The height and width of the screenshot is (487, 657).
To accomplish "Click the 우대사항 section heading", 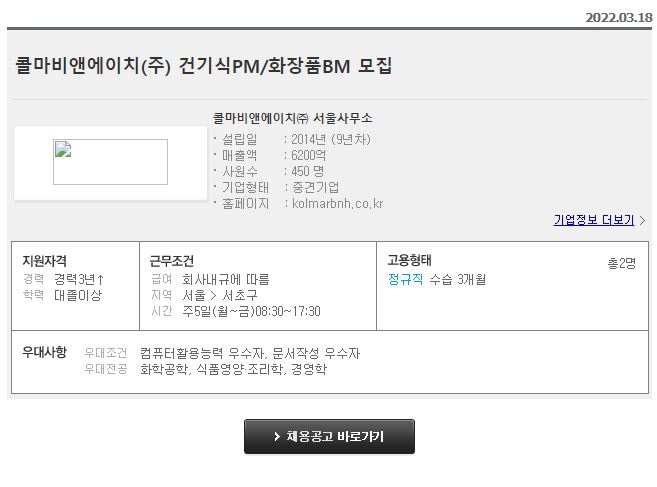I will point(44,352).
